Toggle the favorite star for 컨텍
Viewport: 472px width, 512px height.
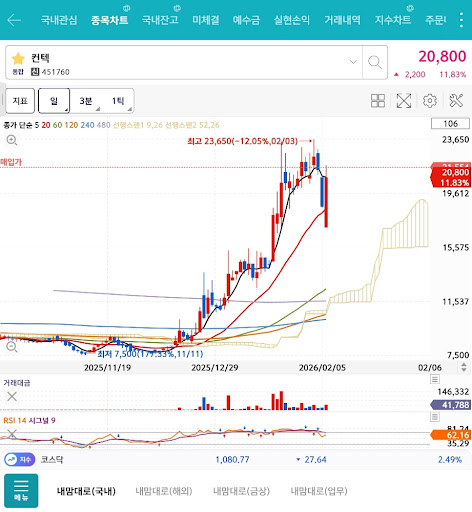pos(18,59)
